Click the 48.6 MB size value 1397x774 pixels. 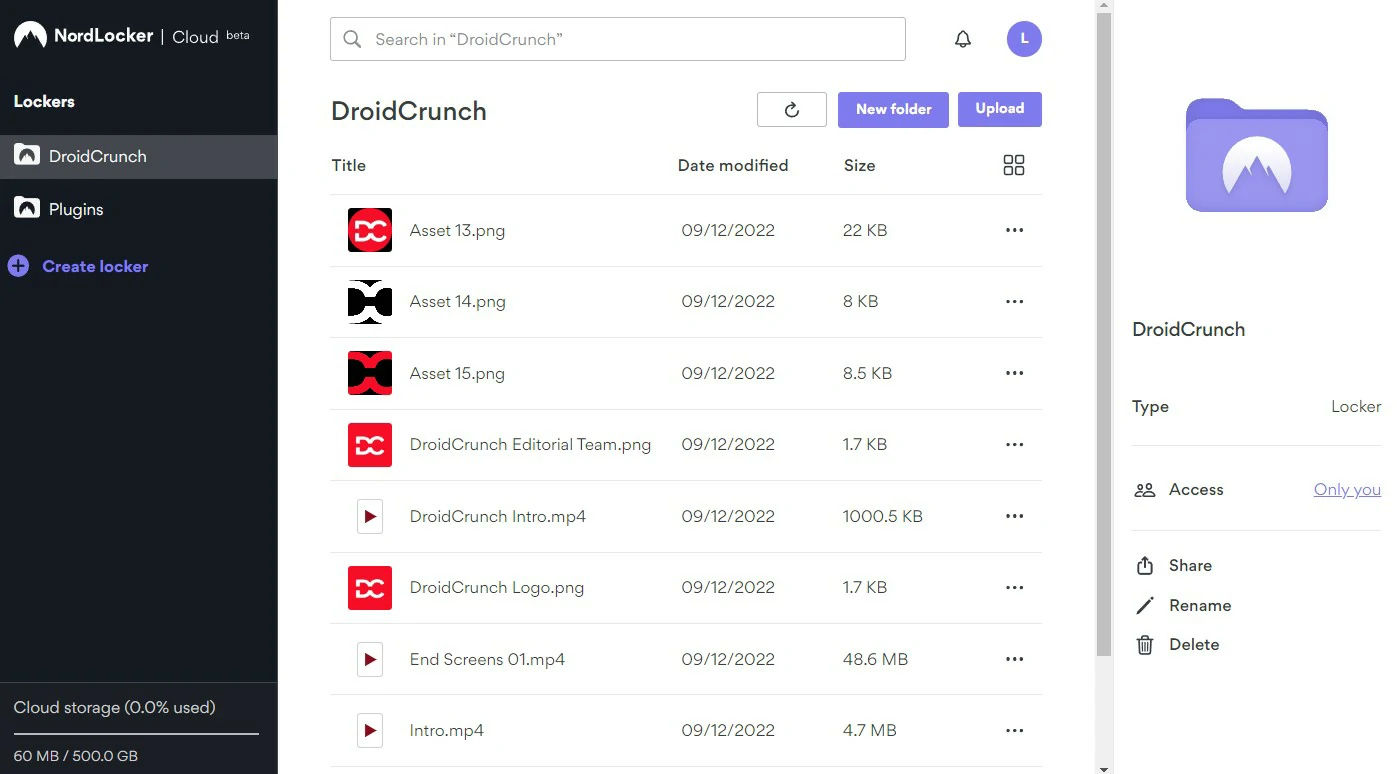click(875, 659)
